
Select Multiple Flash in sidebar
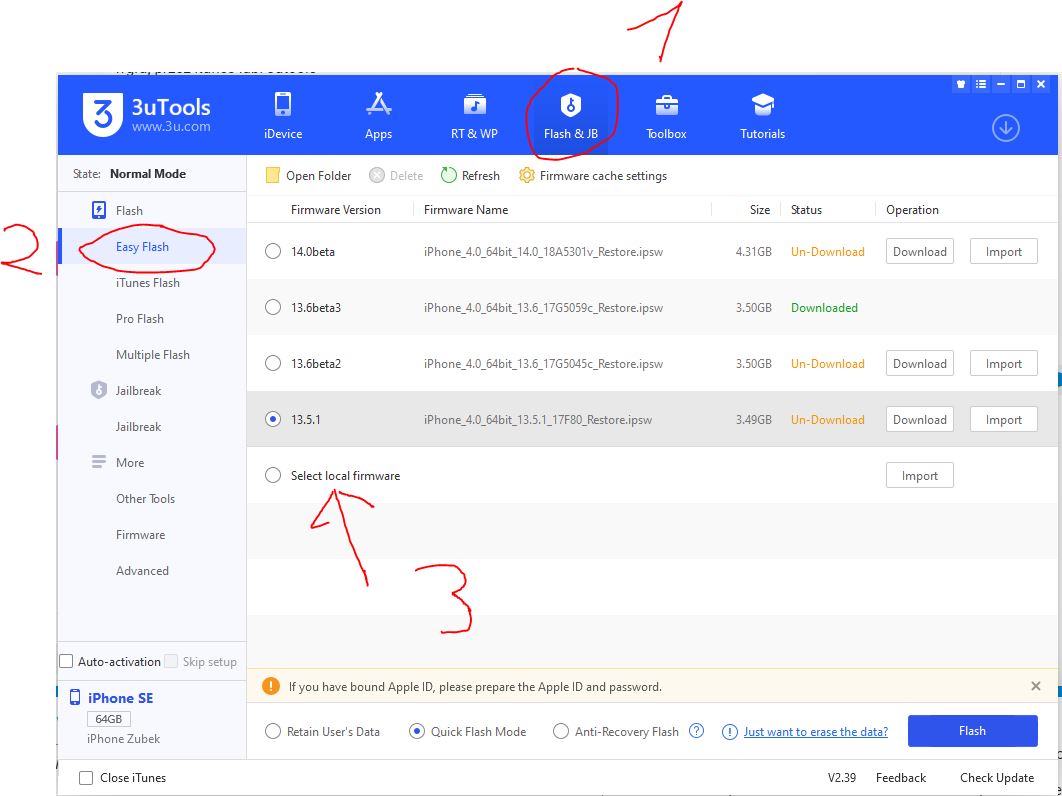click(152, 354)
